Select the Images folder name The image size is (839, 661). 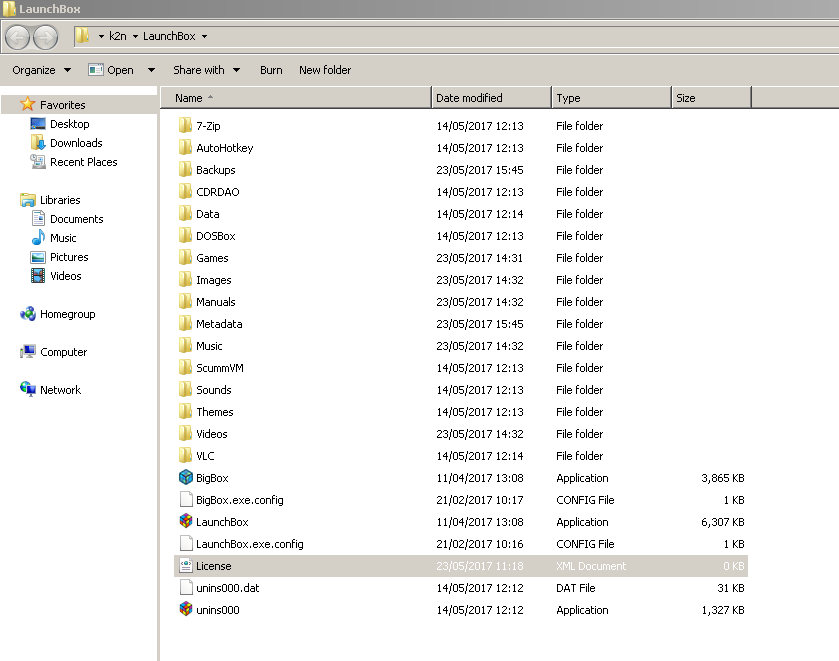coord(213,280)
